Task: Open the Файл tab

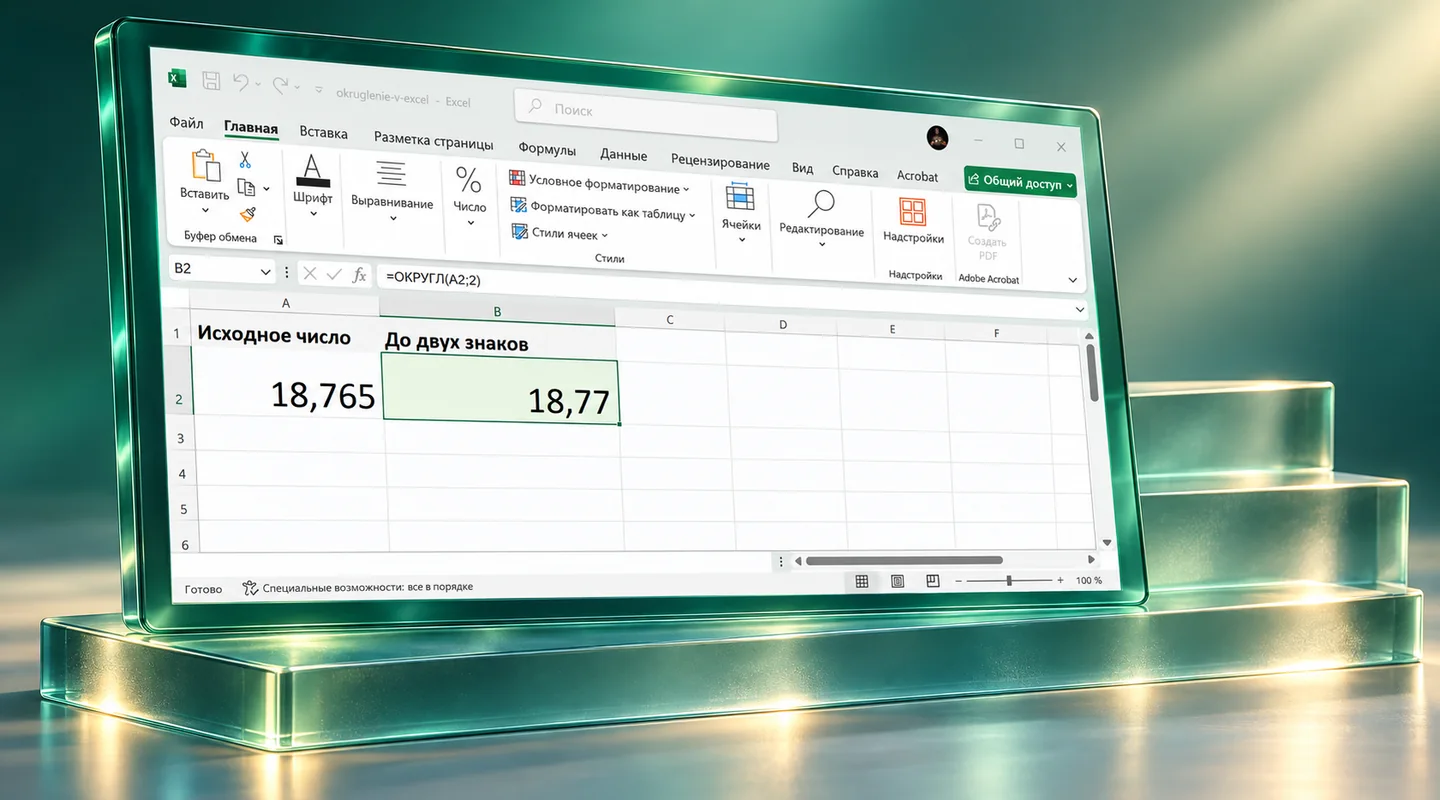Action: tap(186, 123)
